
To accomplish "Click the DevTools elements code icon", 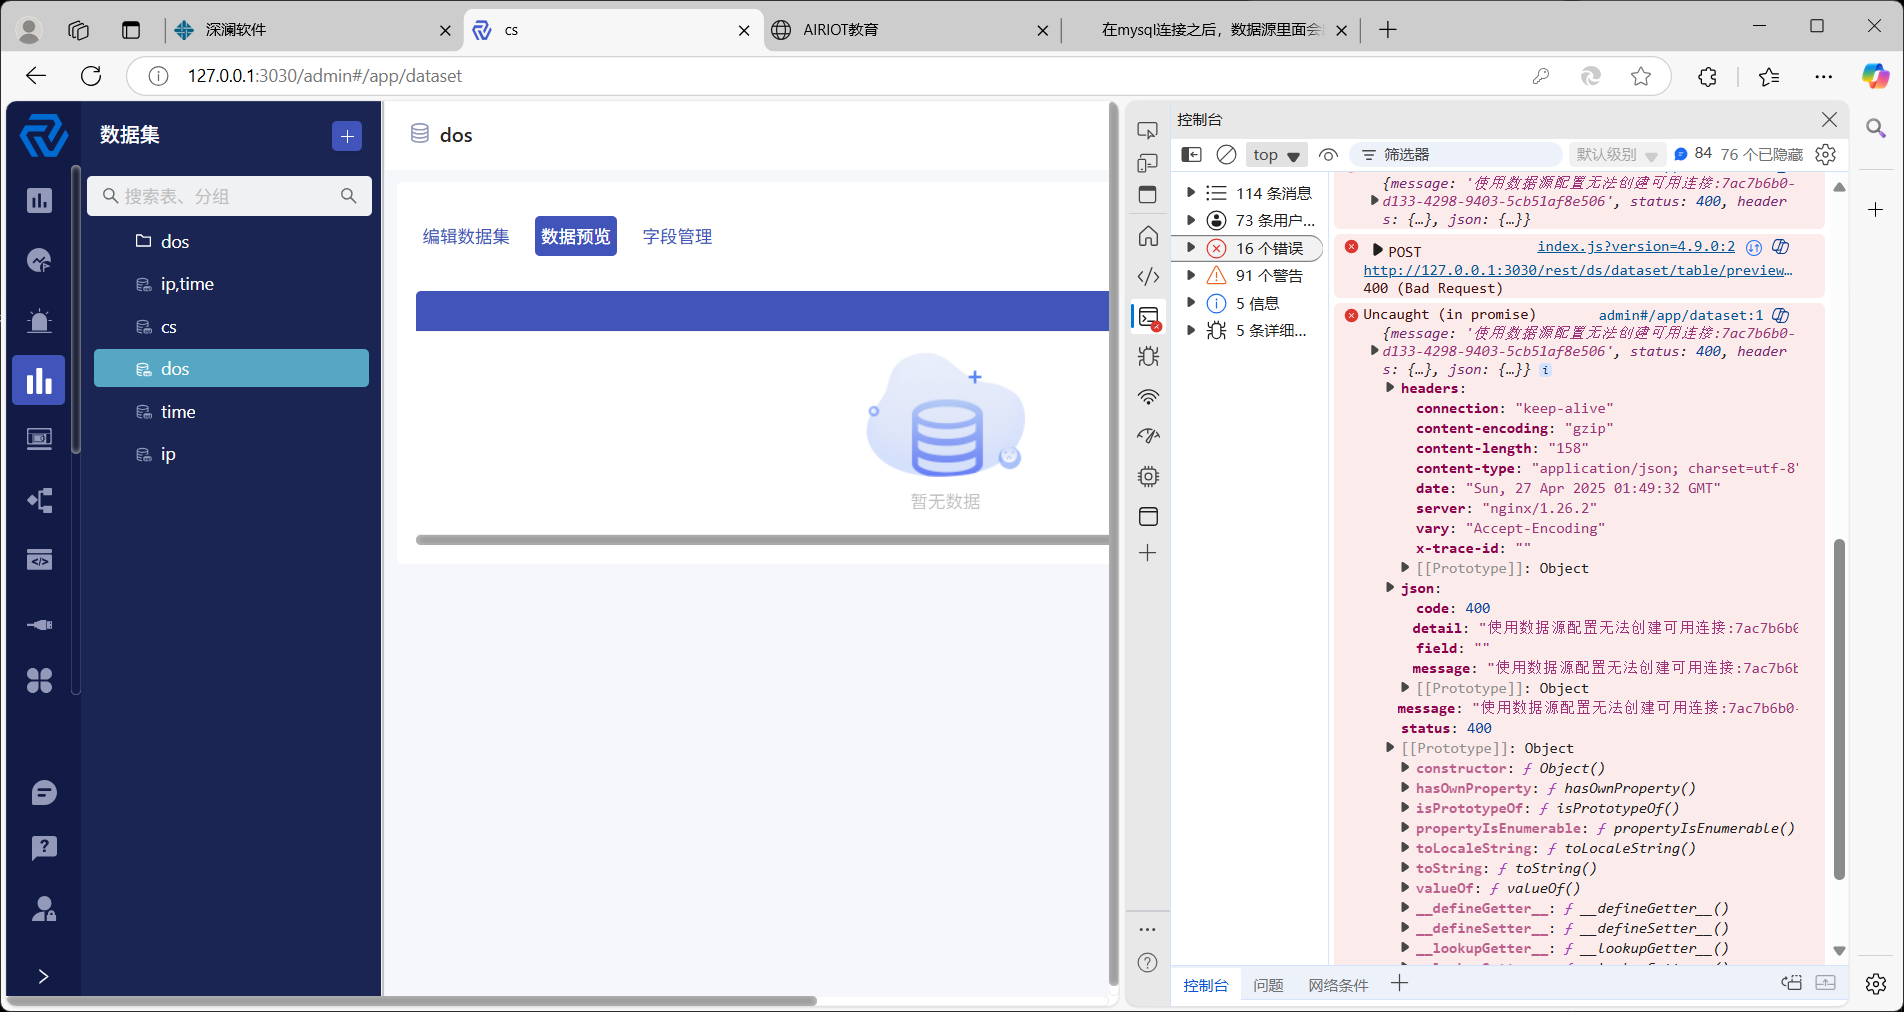I will coord(1148,277).
